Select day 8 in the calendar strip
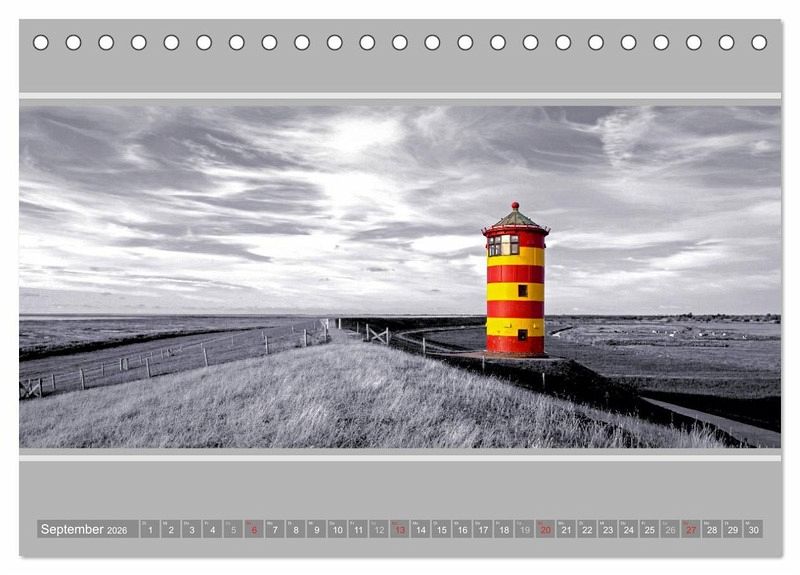Viewport: 800px width, 575px height. pyautogui.click(x=295, y=529)
